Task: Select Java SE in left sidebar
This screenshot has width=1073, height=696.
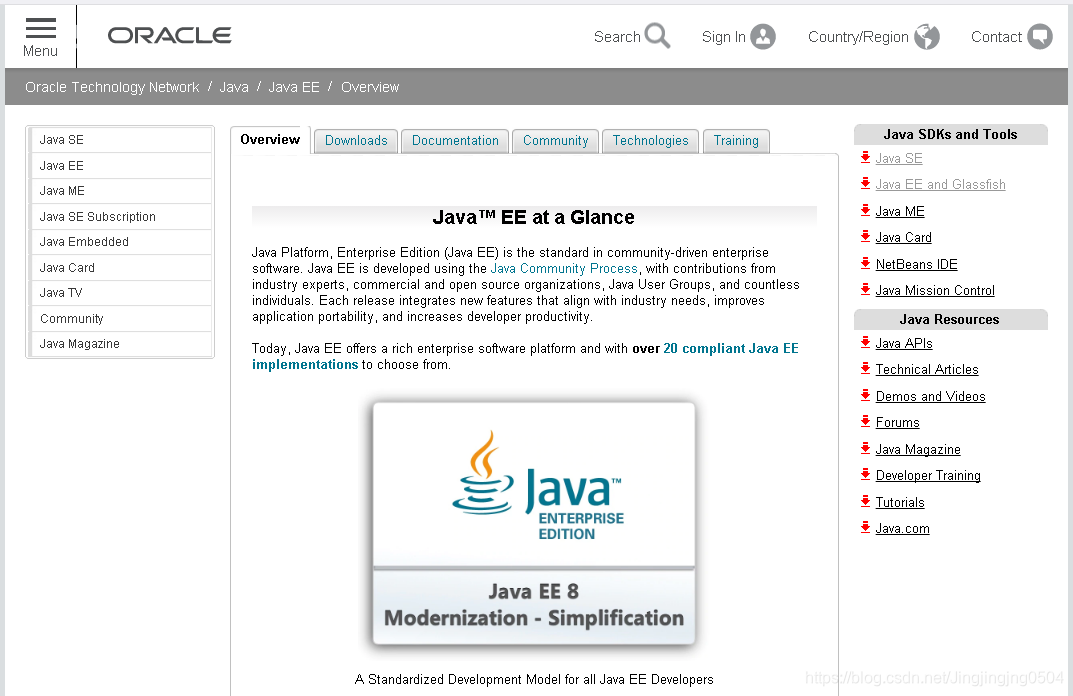Action: click(121, 140)
